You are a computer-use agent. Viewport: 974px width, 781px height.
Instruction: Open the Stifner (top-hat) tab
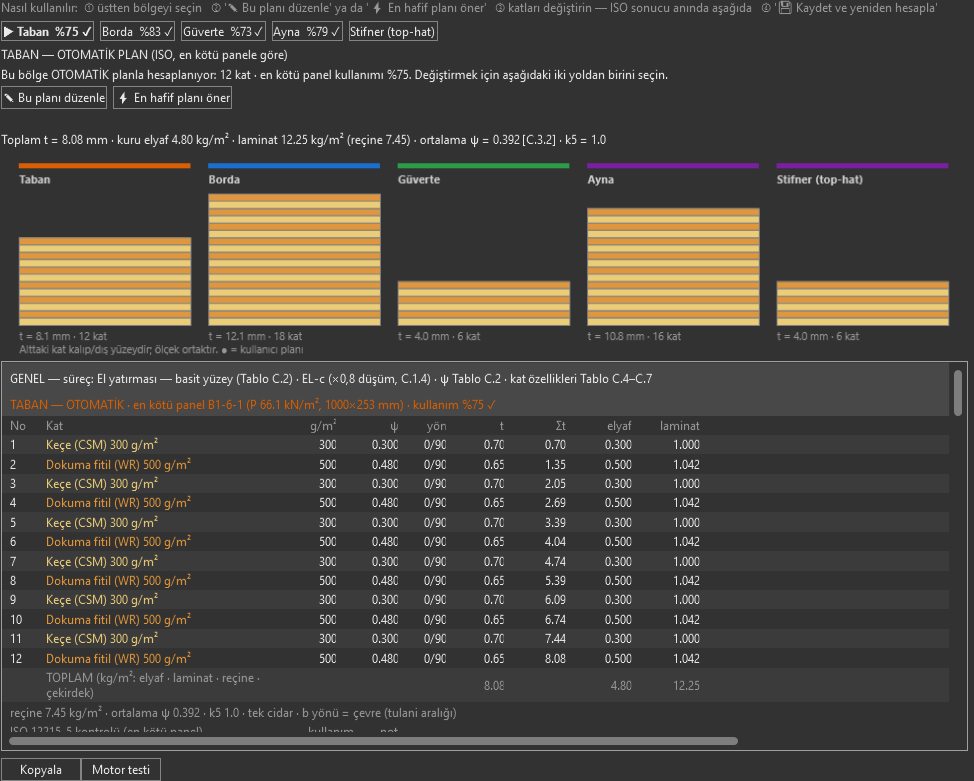pyautogui.click(x=393, y=32)
